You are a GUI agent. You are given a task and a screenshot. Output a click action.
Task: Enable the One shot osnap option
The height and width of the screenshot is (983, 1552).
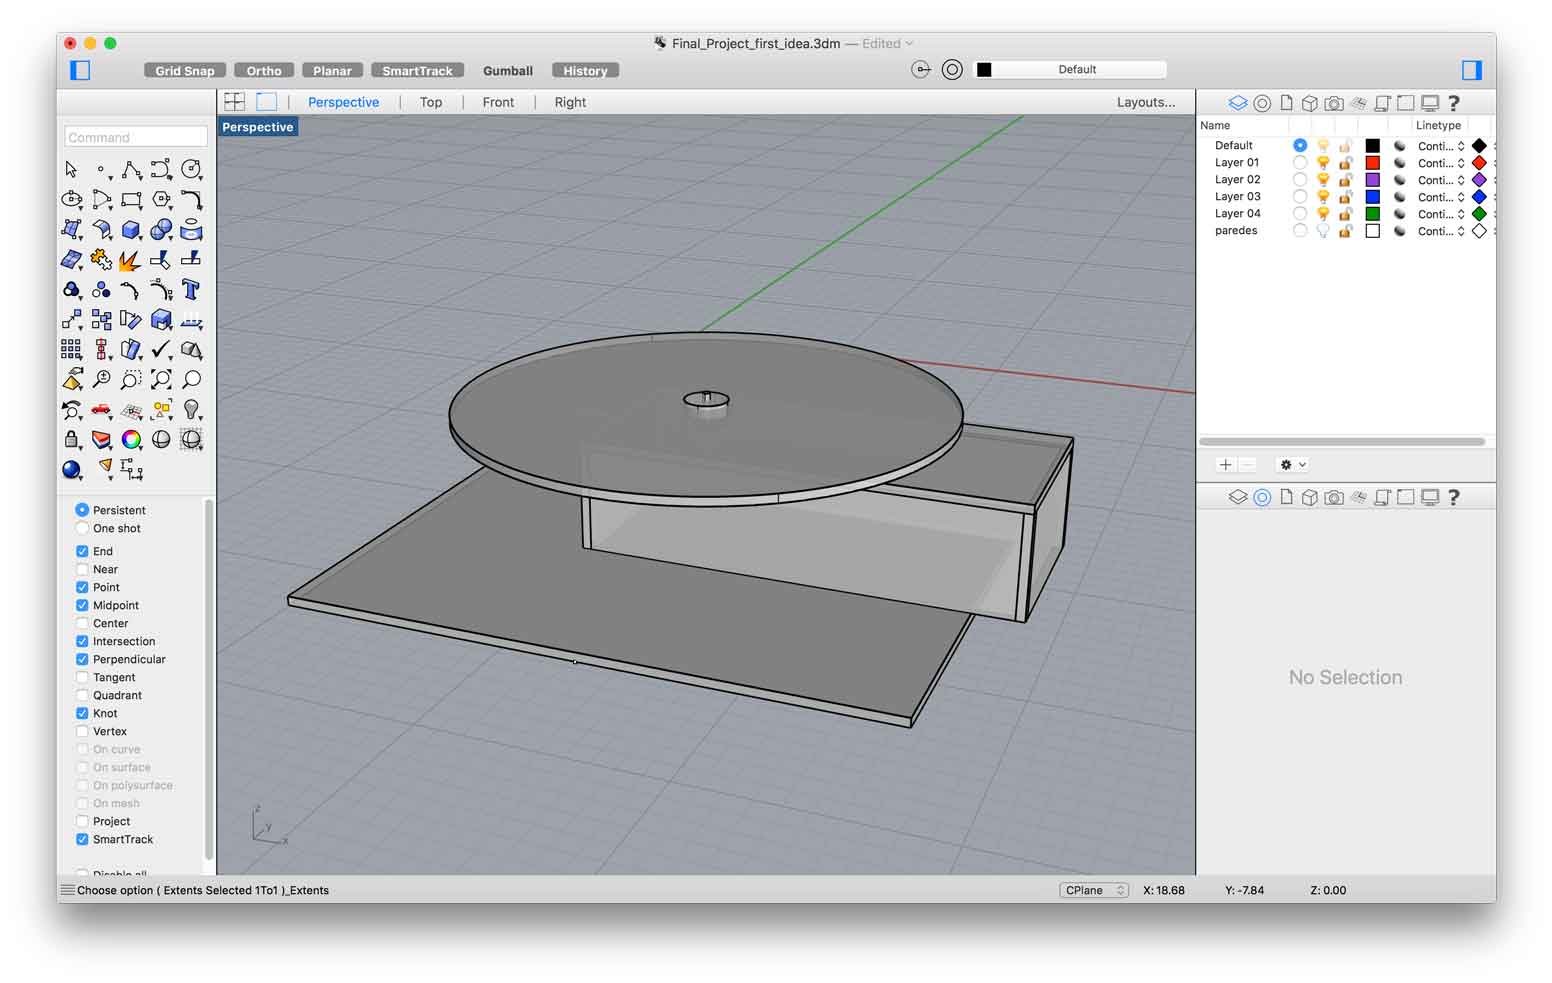point(82,528)
